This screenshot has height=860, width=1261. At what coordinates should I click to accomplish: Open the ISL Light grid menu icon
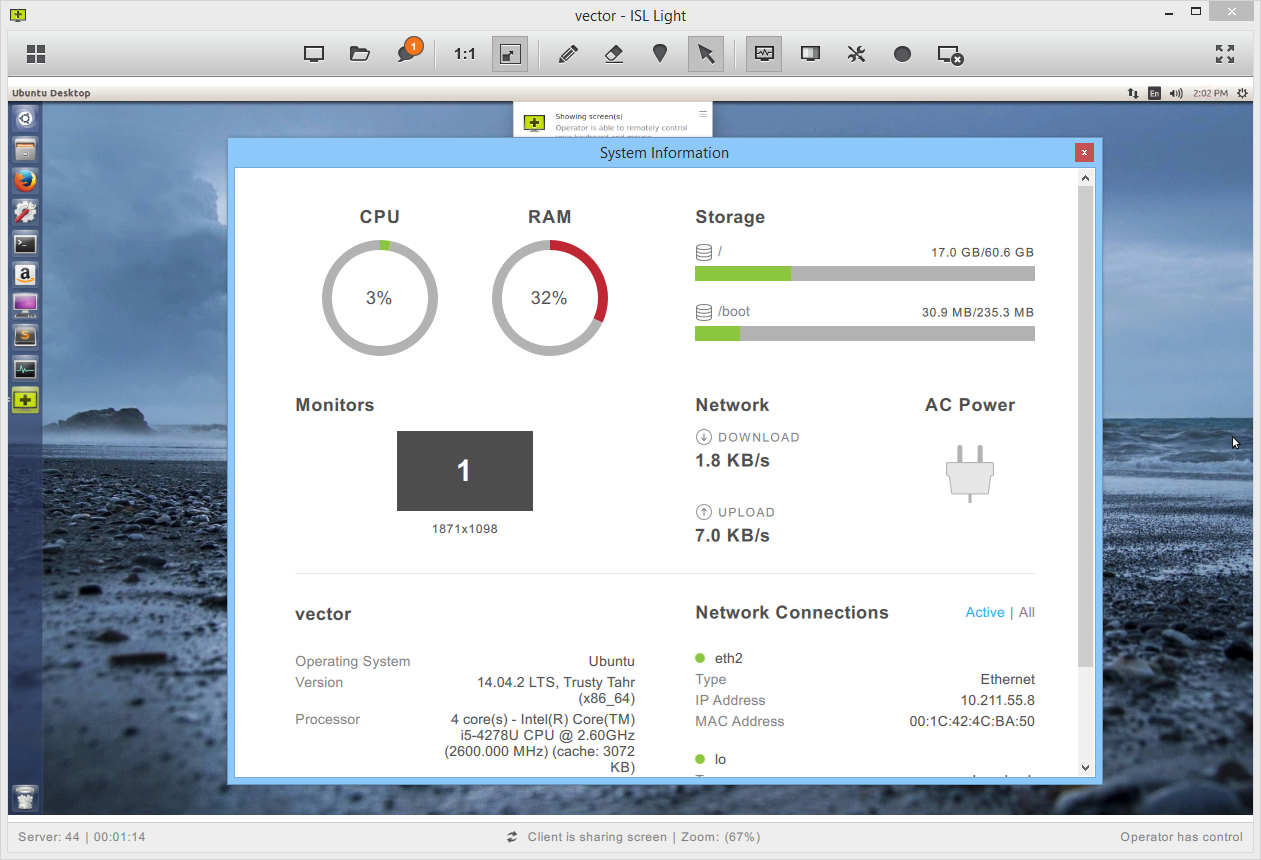[x=36, y=54]
